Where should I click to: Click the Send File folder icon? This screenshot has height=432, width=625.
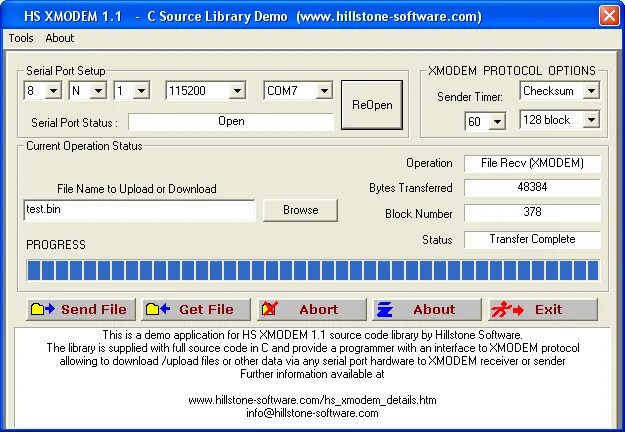pos(43,309)
